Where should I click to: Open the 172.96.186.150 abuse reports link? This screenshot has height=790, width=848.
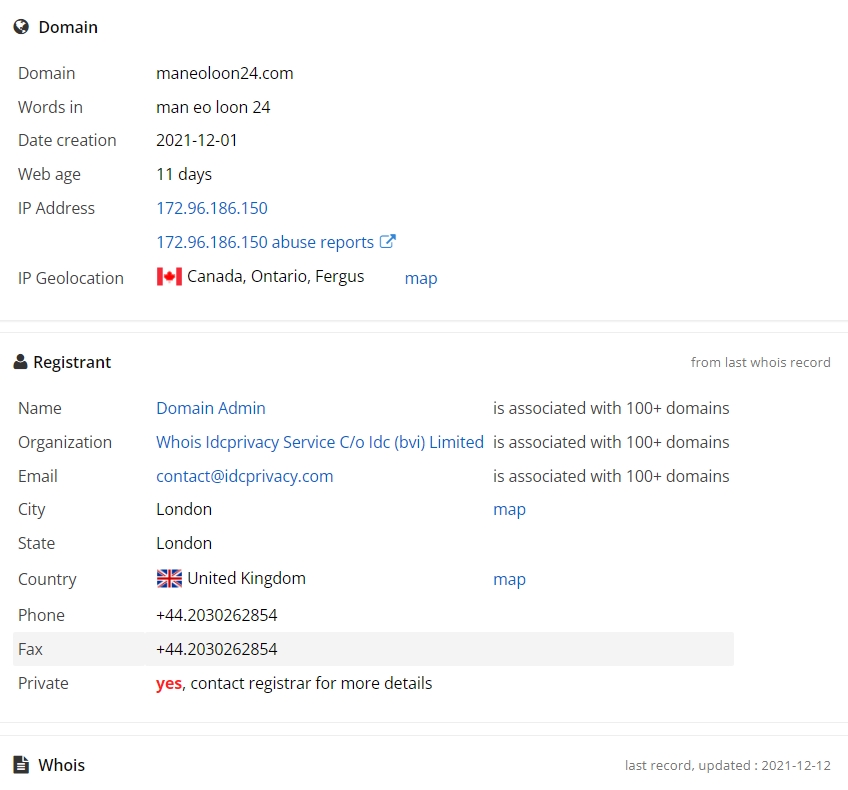pos(265,242)
